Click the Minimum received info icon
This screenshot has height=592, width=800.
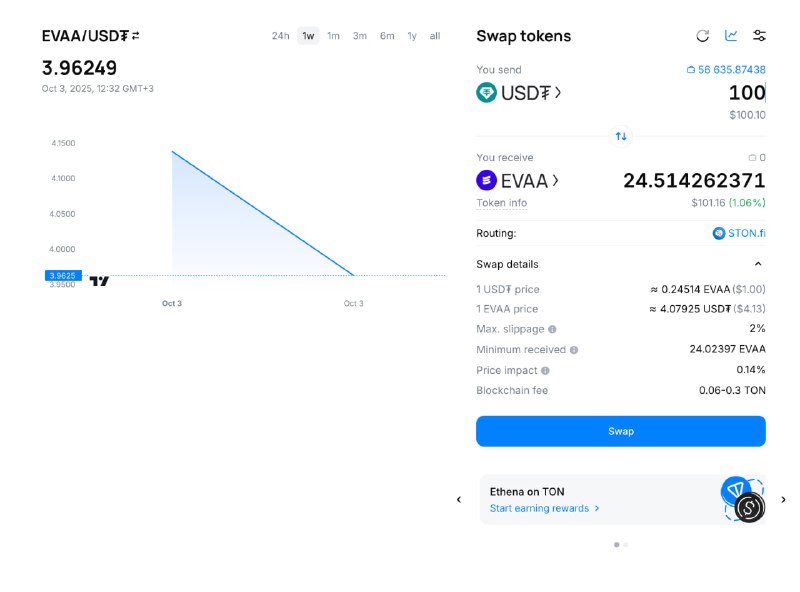[574, 350]
